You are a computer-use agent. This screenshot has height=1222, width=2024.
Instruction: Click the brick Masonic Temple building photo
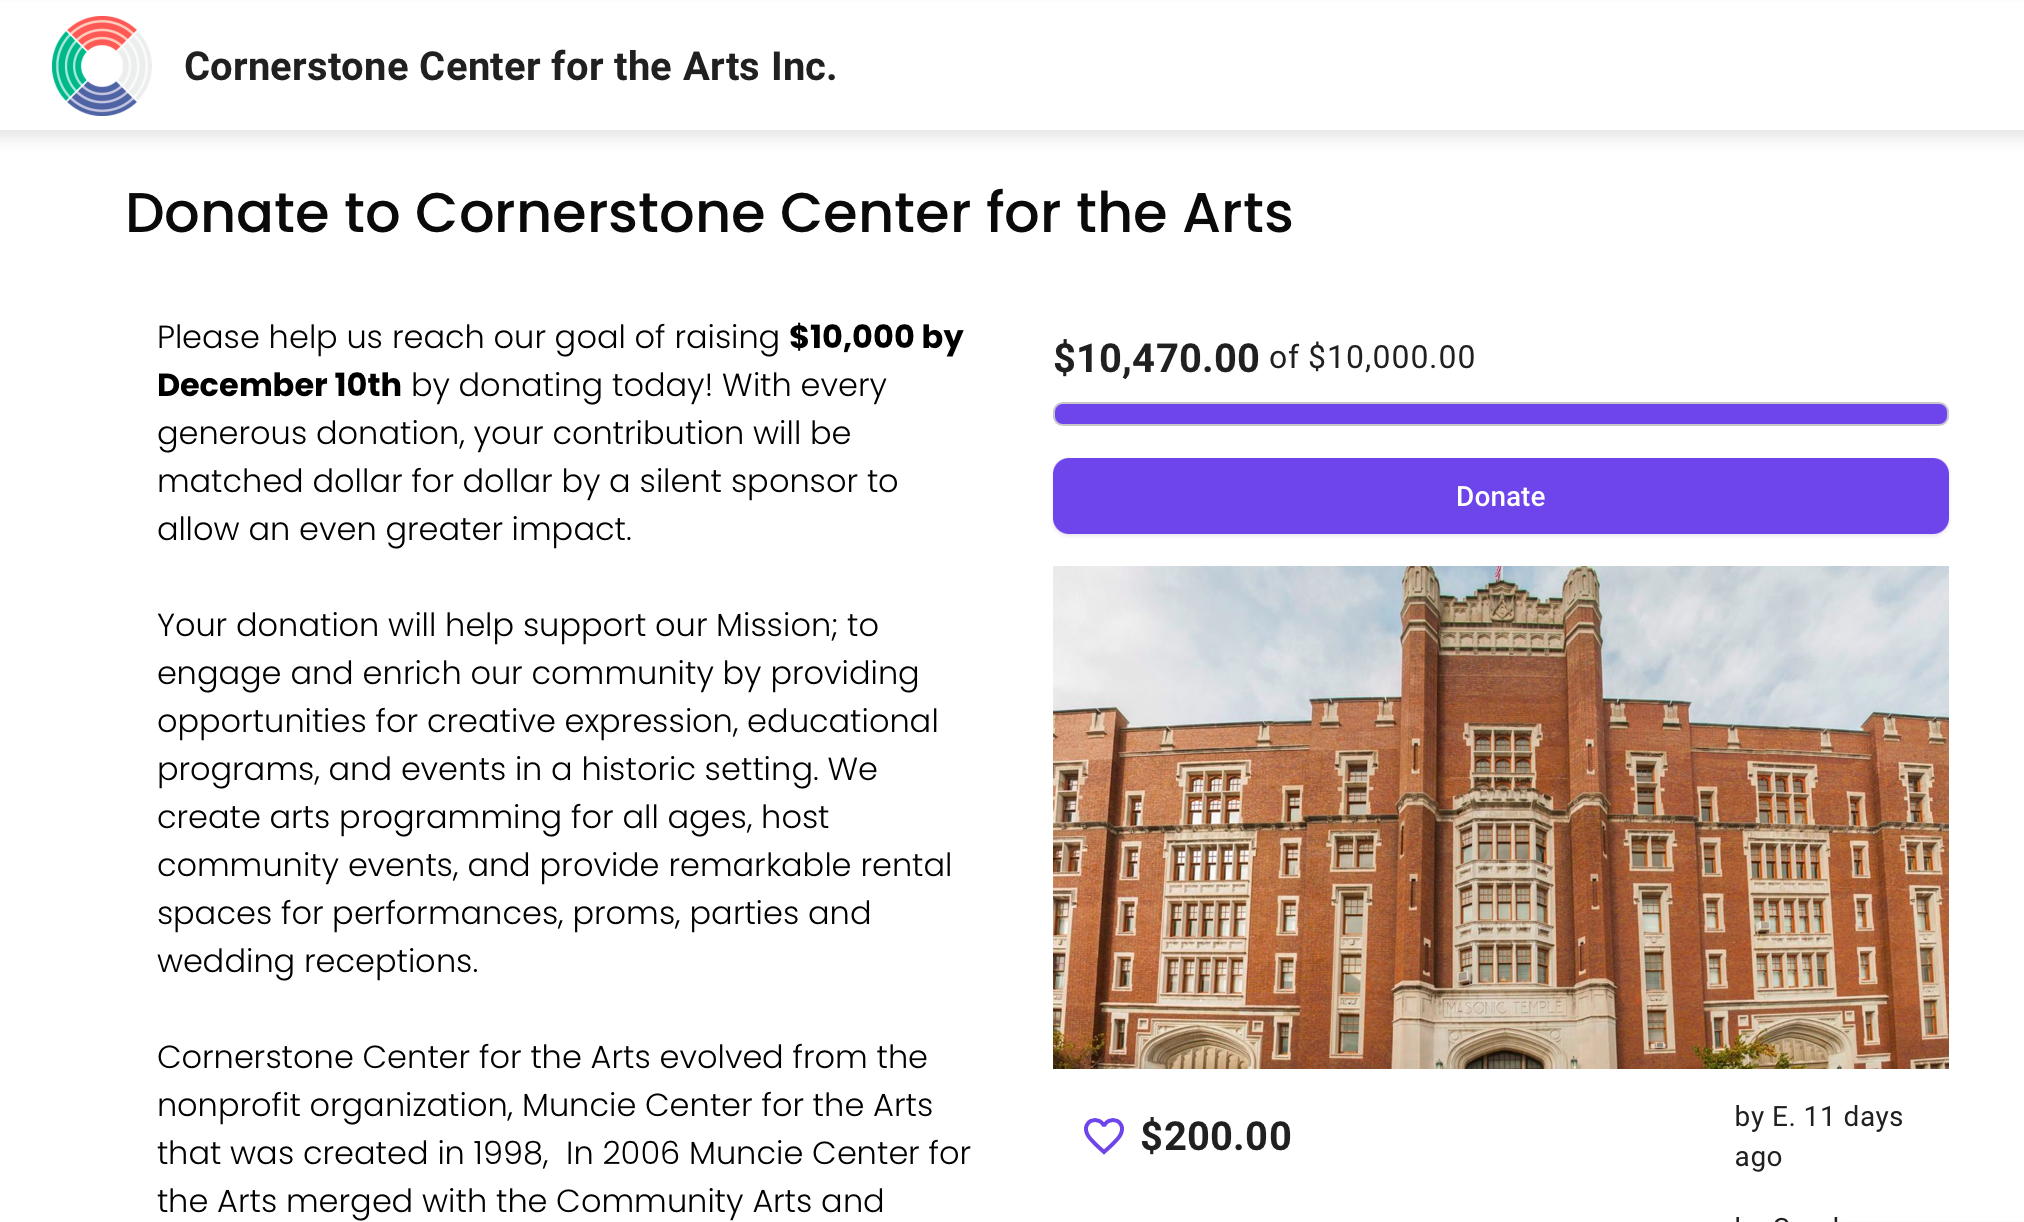coord(1500,817)
